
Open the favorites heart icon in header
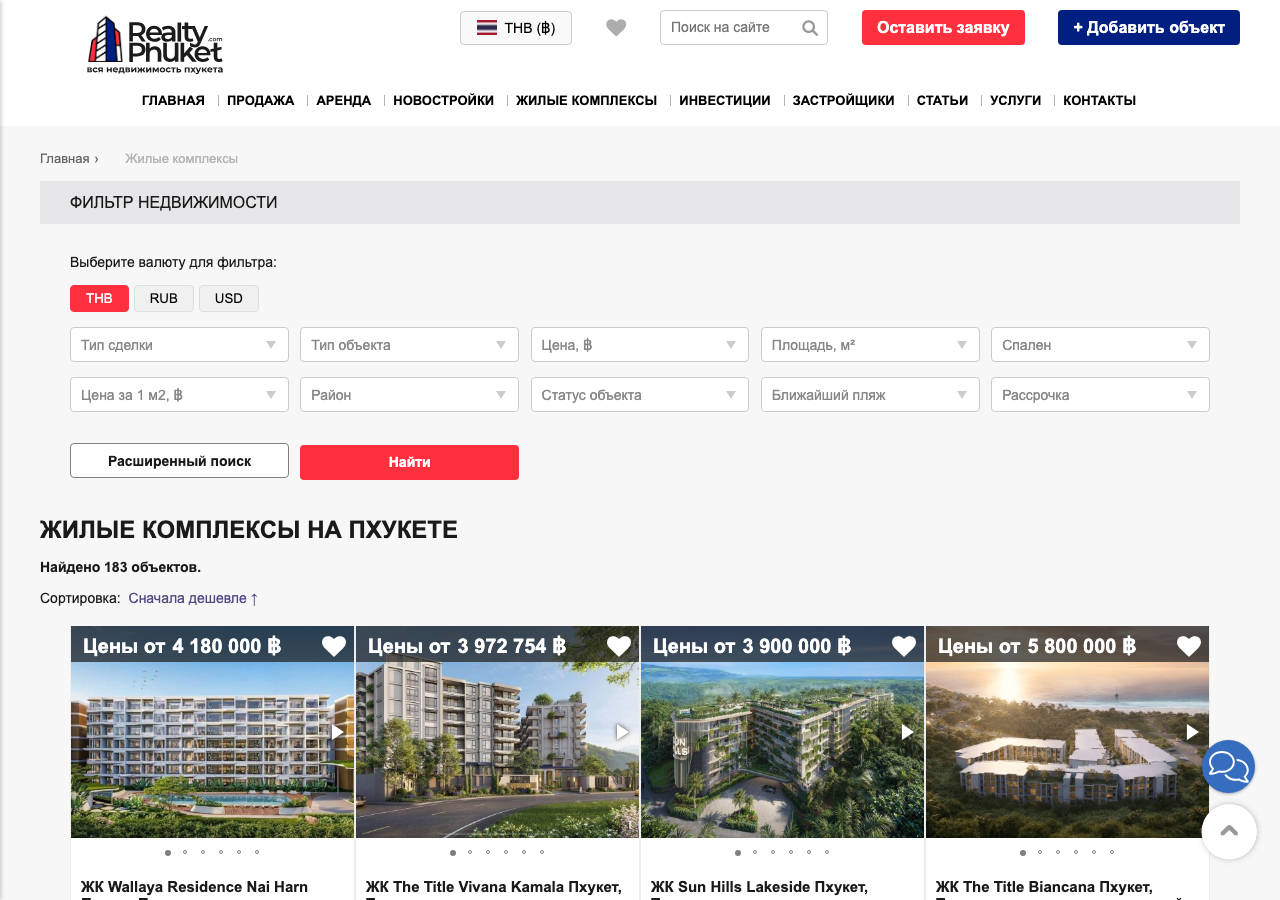click(x=616, y=28)
